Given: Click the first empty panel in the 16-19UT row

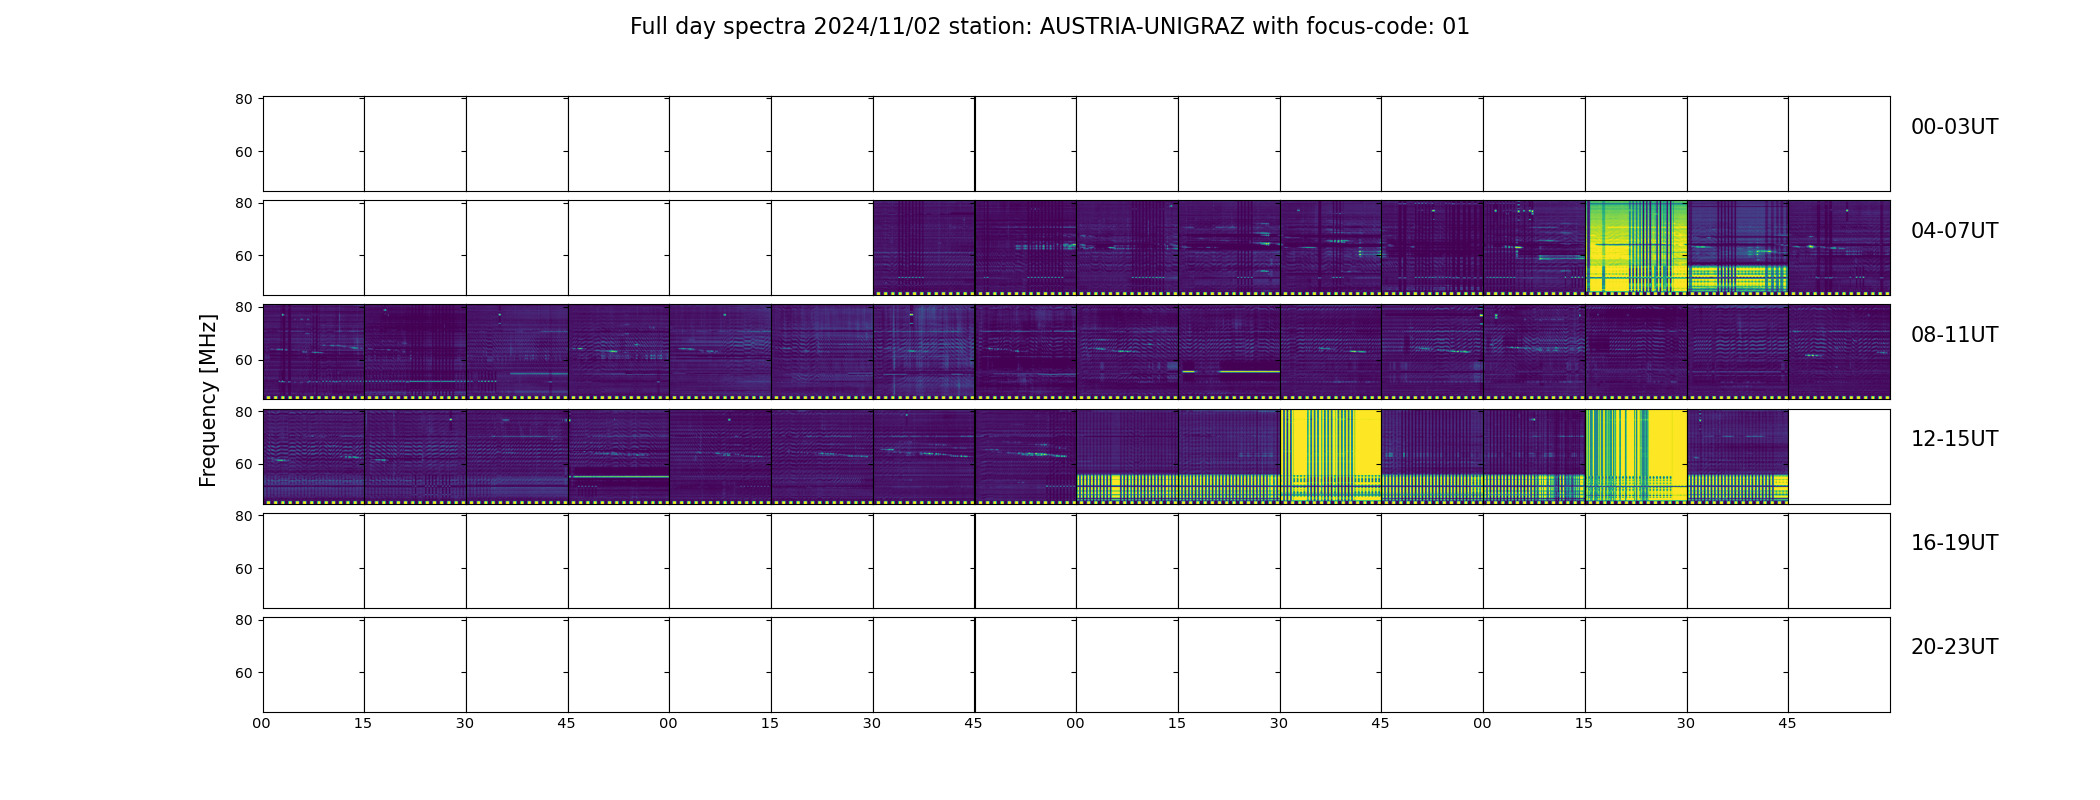Looking at the screenshot, I should click(314, 561).
